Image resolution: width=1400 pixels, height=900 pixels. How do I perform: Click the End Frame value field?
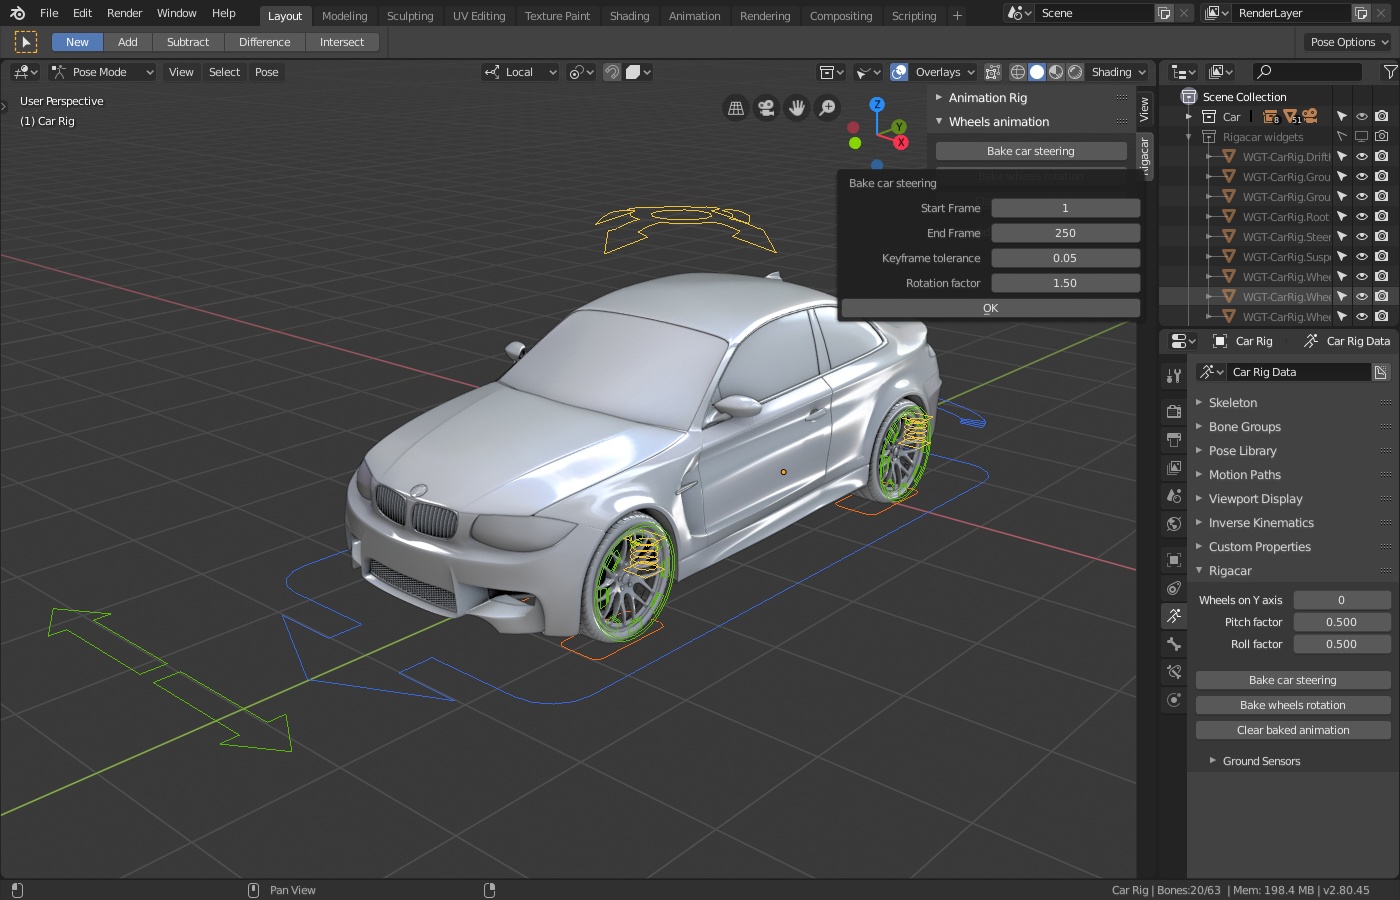[1066, 233]
